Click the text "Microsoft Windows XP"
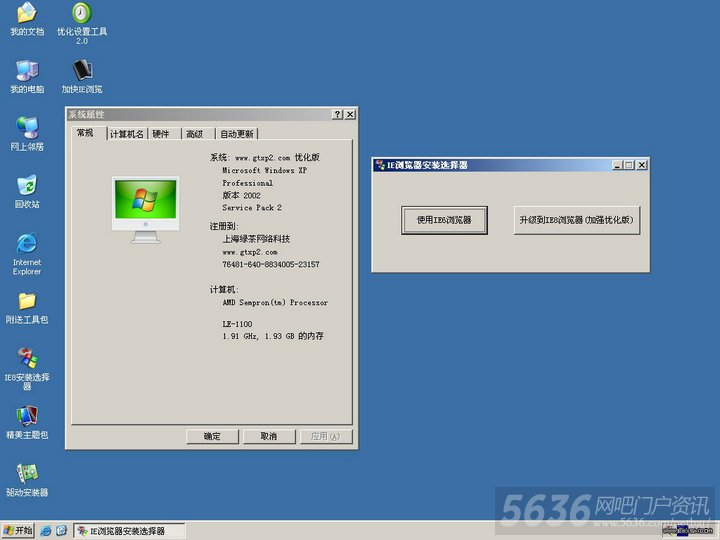The width and height of the screenshot is (720, 540). 264,170
